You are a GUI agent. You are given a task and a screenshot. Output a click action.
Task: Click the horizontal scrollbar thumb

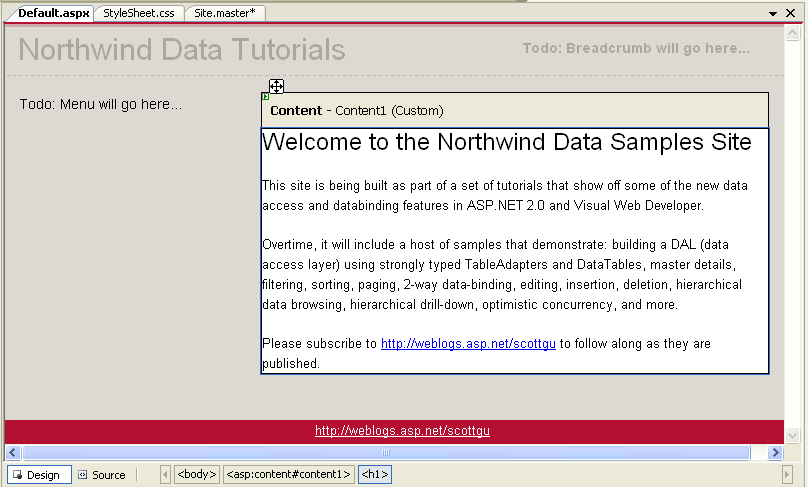(x=386, y=453)
